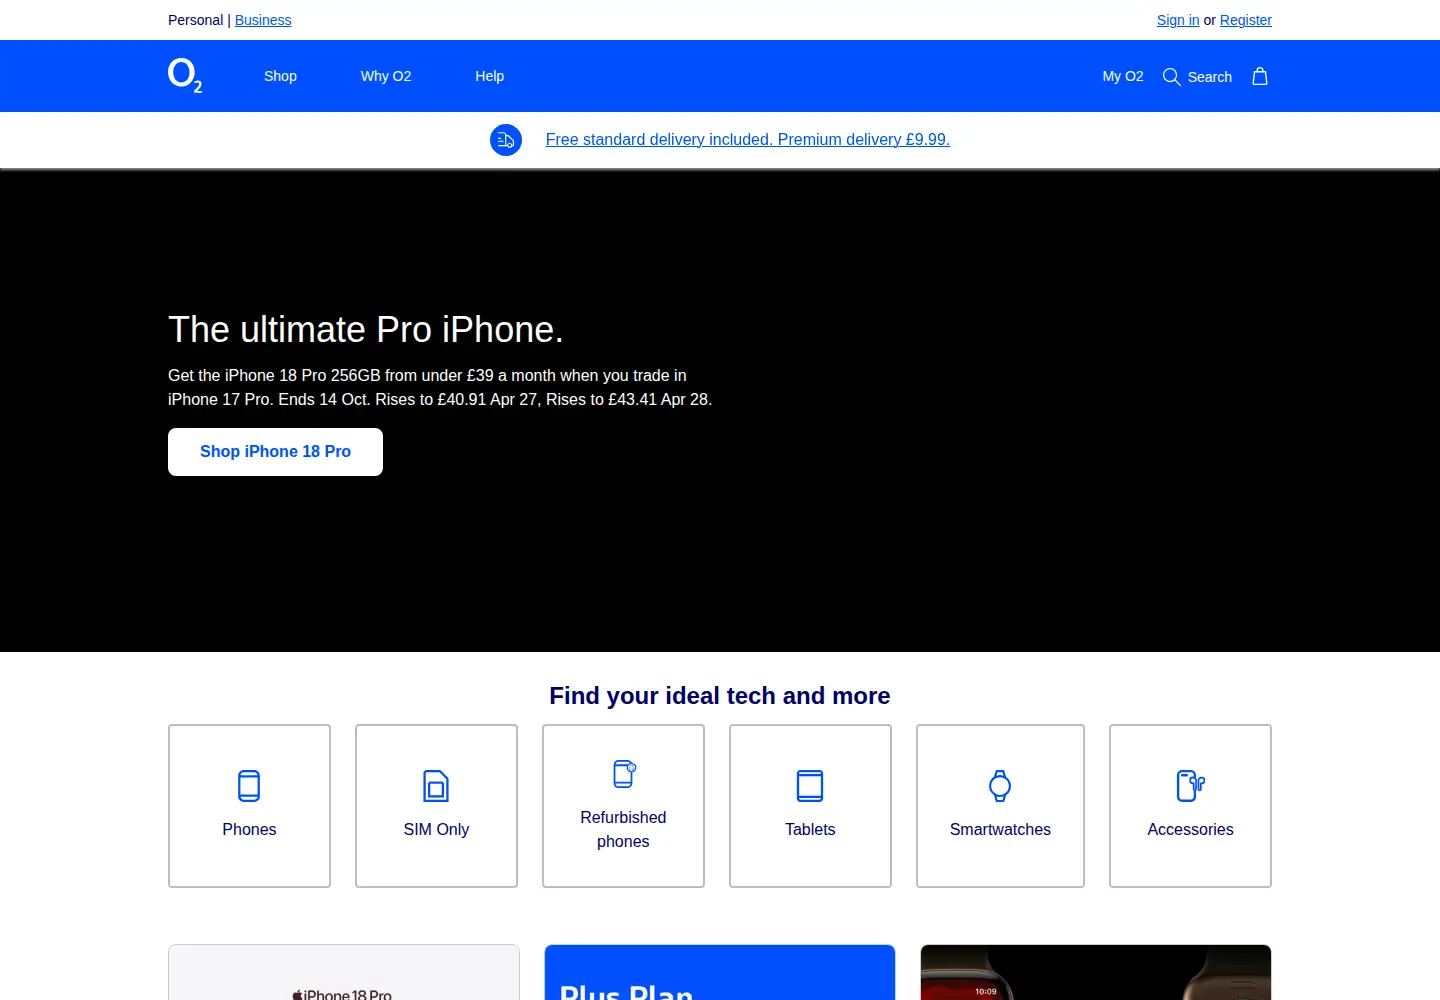This screenshot has height=1000, width=1440.
Task: Click the Sign in link
Action: pyautogui.click(x=1178, y=20)
